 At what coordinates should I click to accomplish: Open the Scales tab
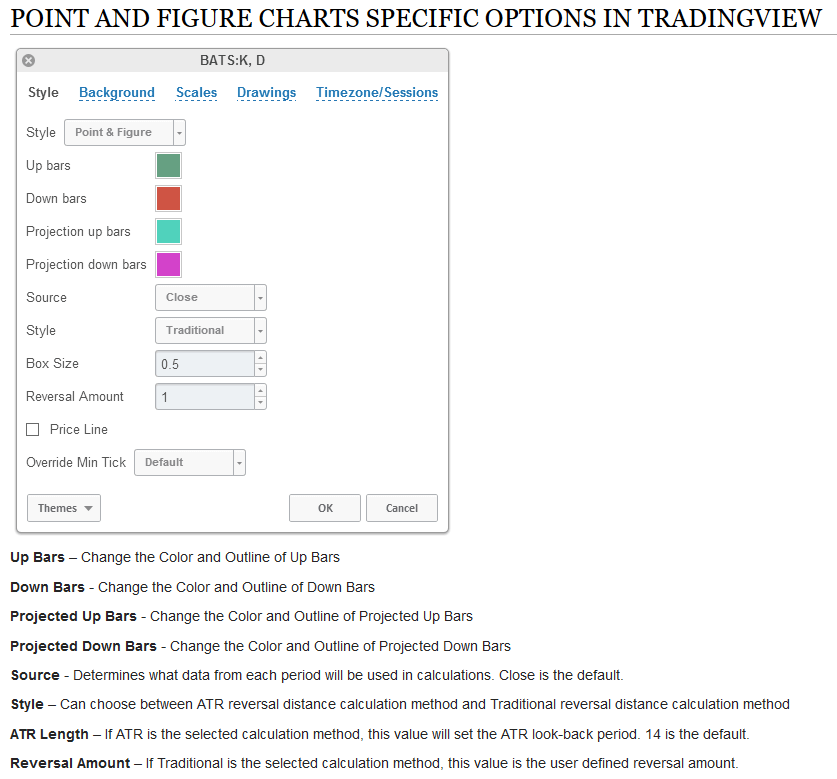pyautogui.click(x=196, y=93)
